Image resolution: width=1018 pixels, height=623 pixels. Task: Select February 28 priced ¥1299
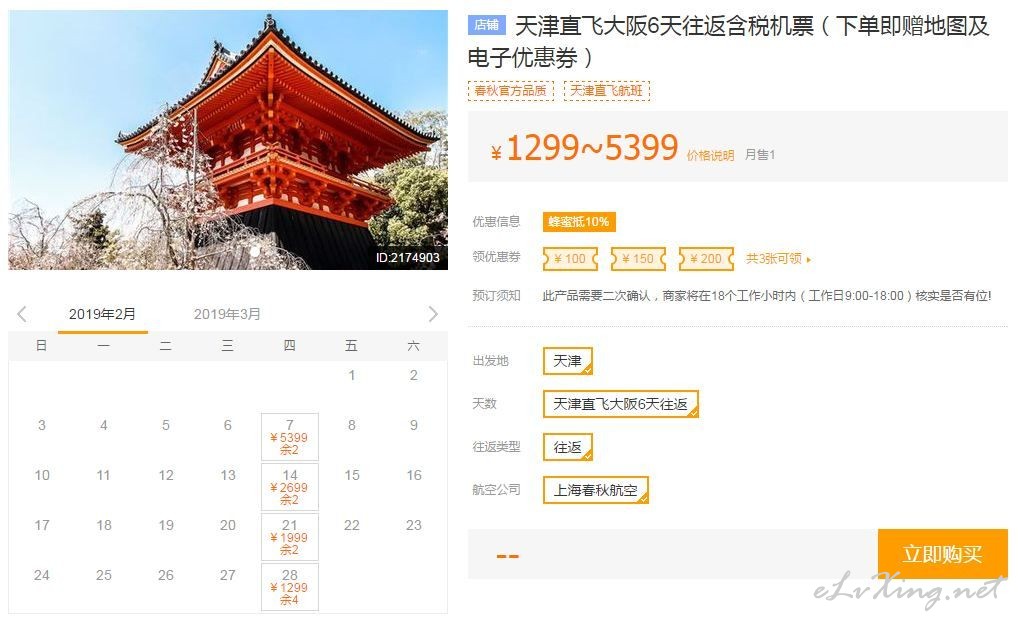click(290, 587)
